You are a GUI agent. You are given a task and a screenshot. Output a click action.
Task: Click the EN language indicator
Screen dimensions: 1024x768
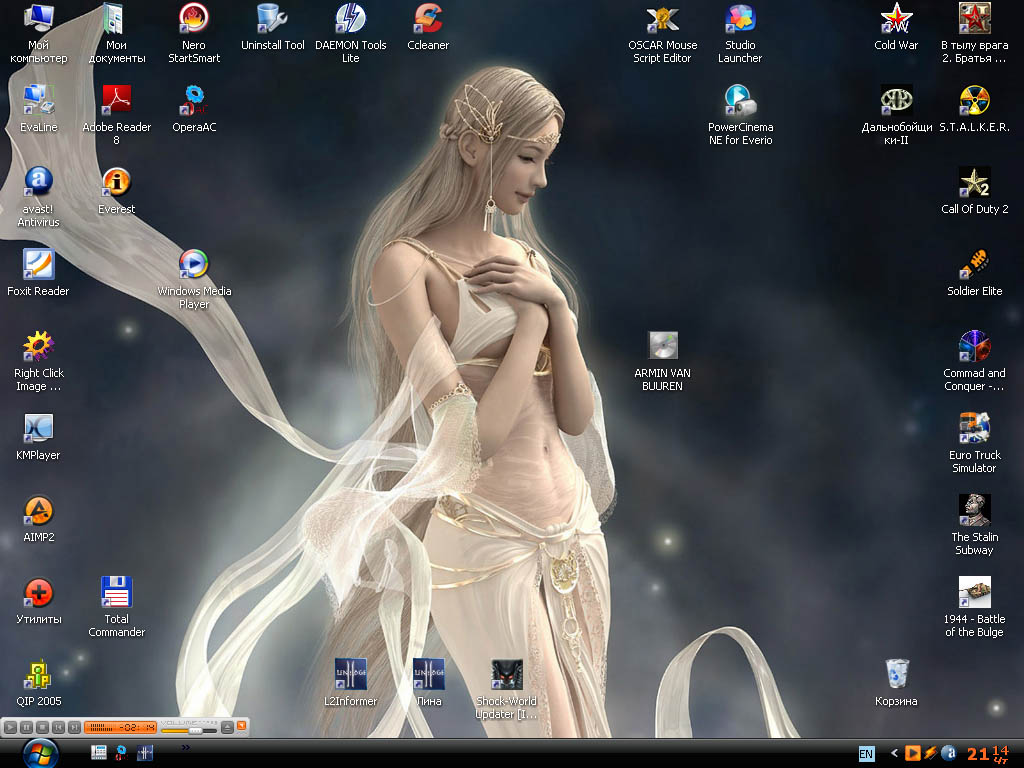[866, 754]
